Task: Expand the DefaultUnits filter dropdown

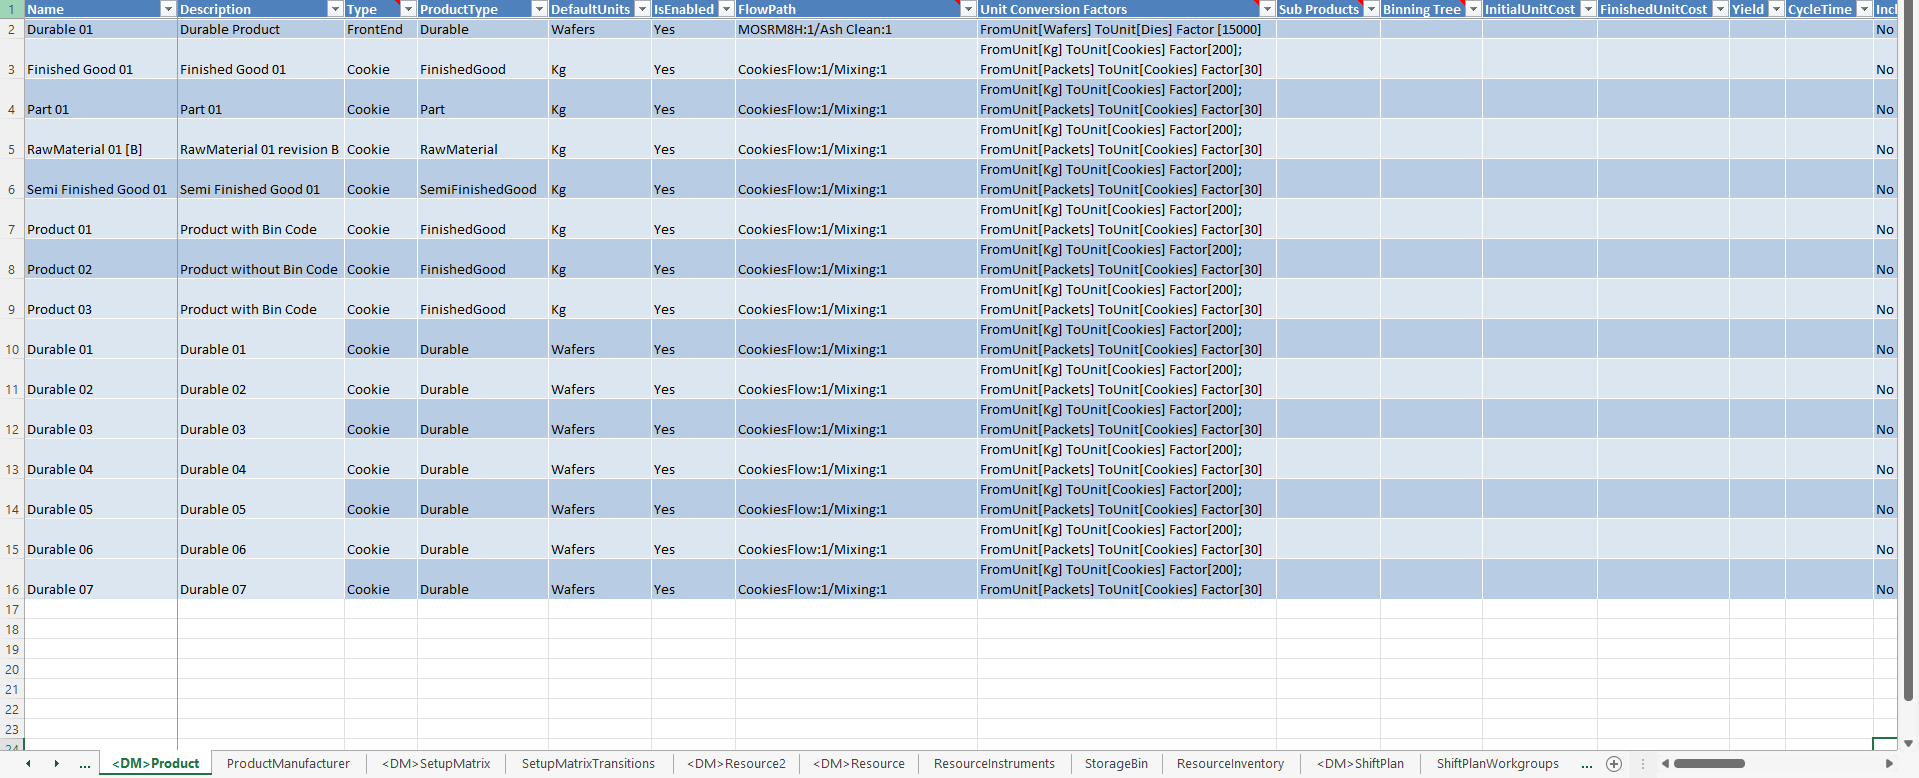Action: (x=642, y=9)
